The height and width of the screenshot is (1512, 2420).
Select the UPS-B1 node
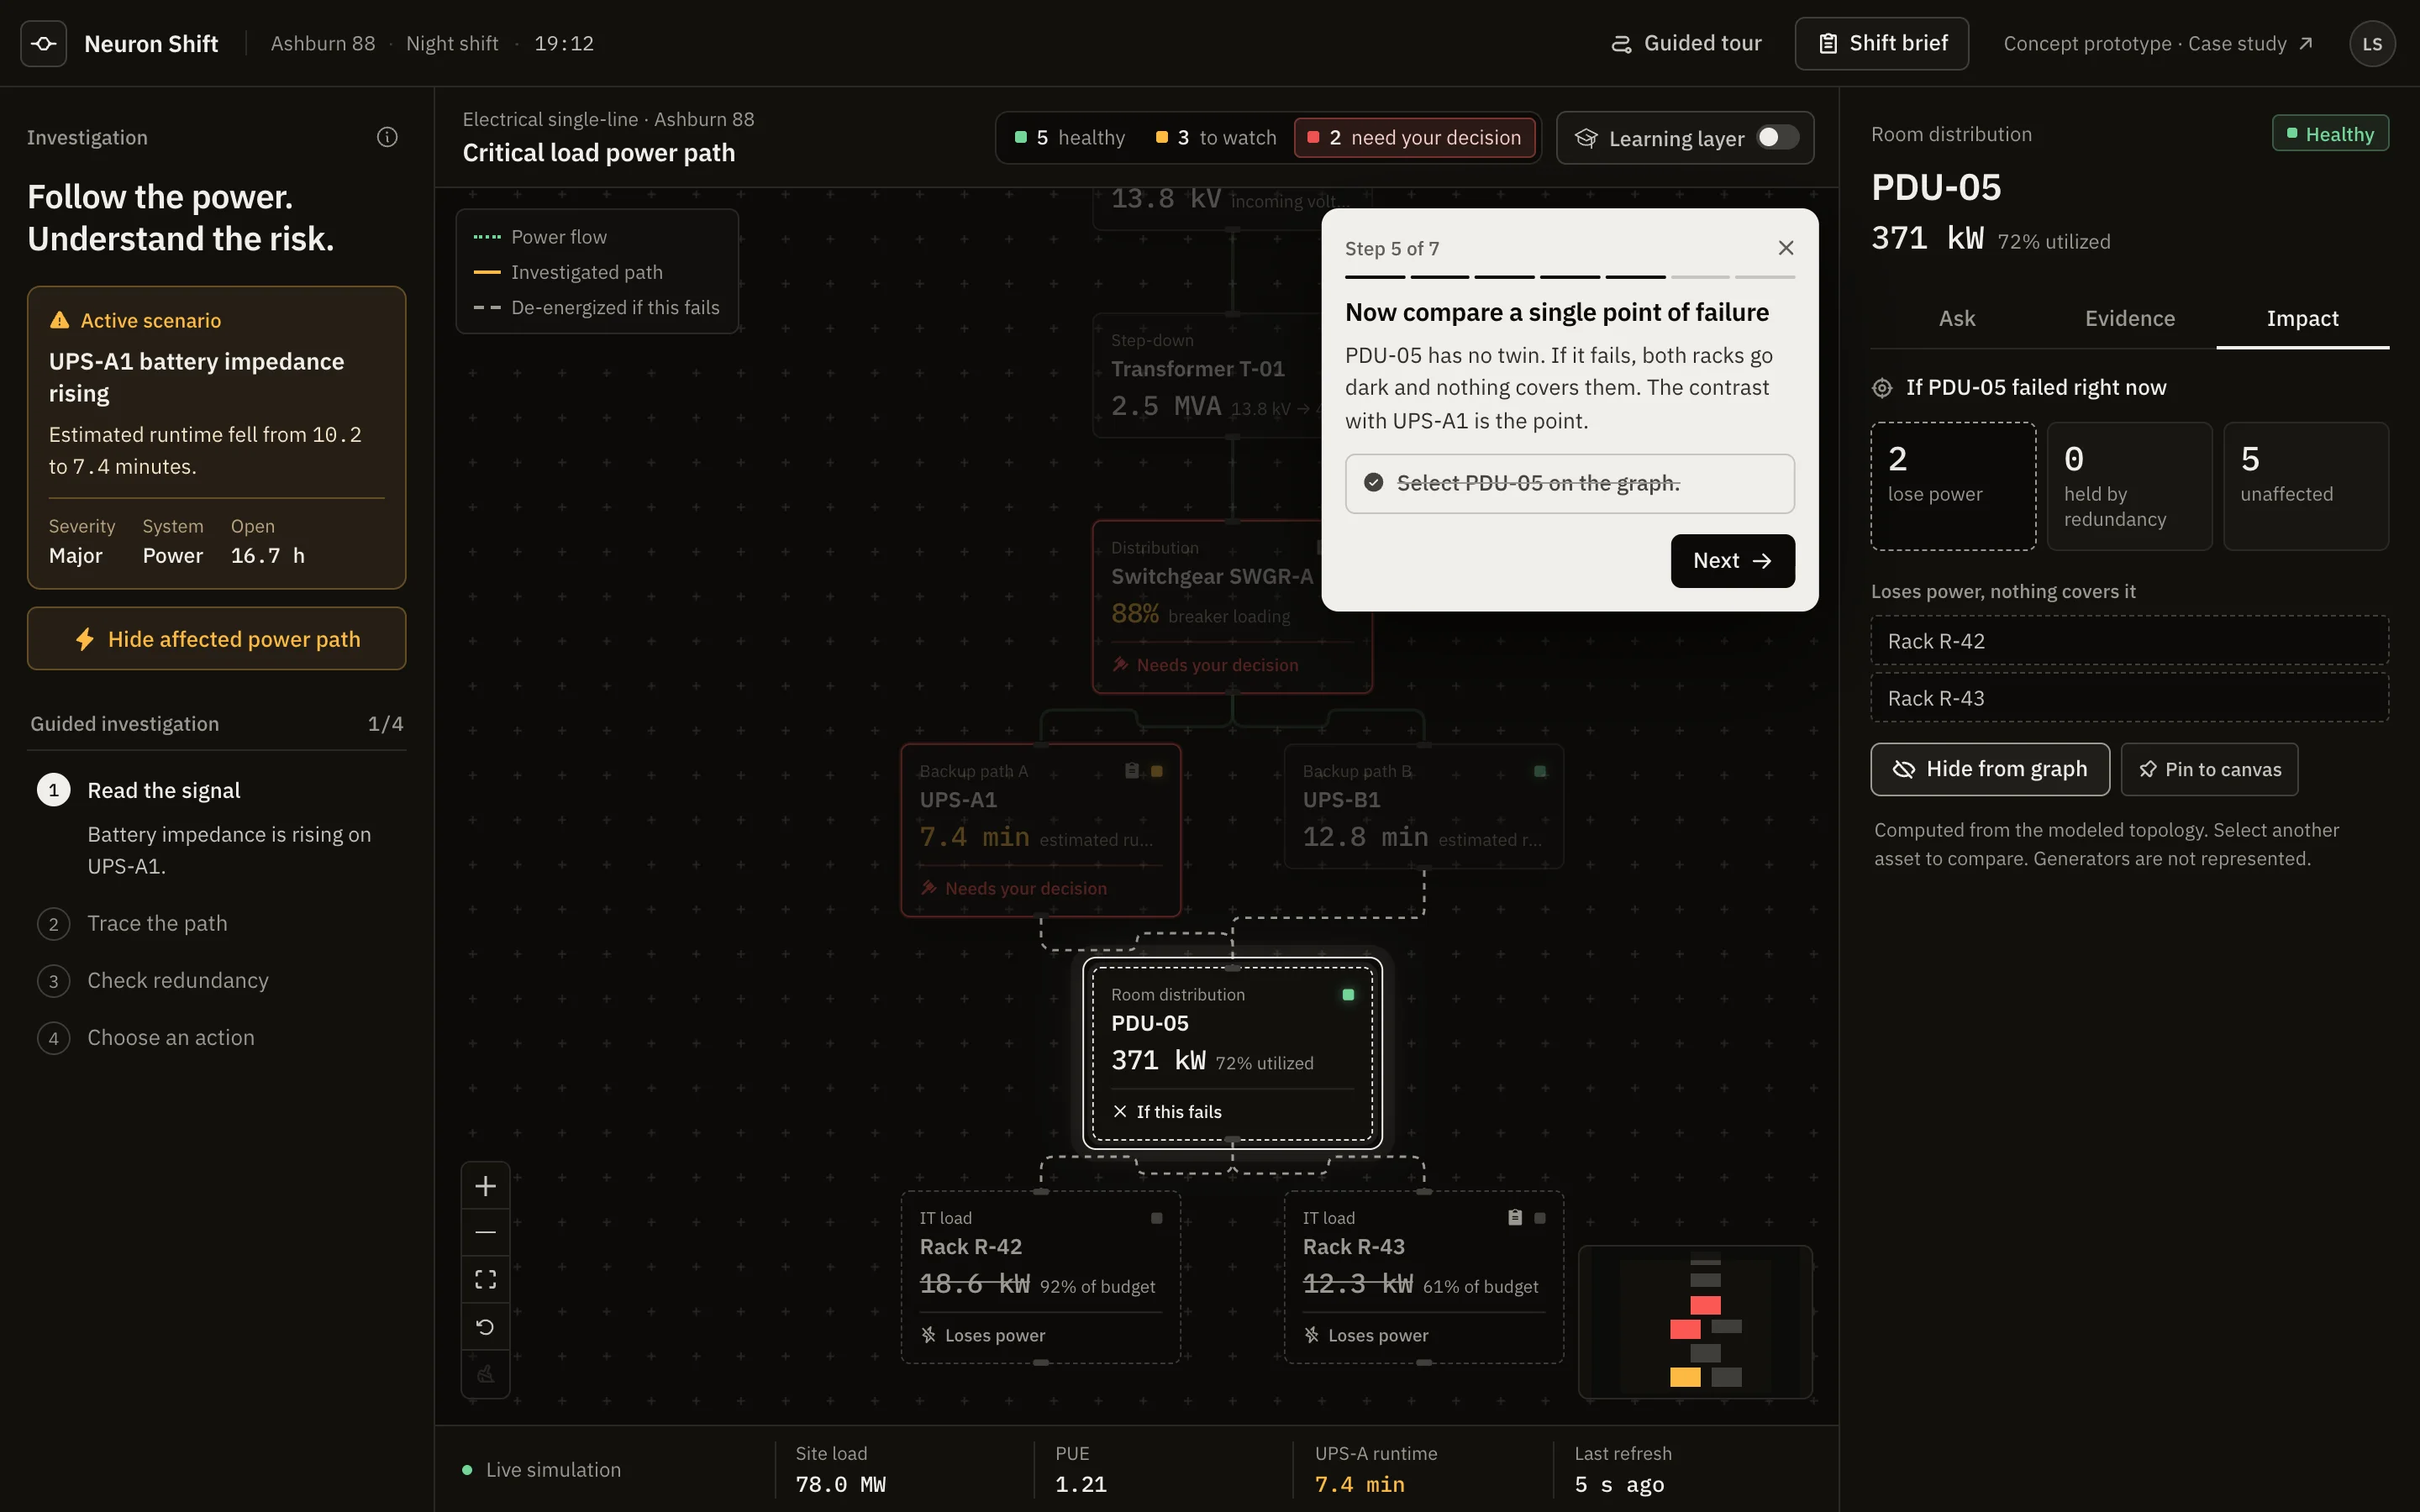[x=1423, y=806]
